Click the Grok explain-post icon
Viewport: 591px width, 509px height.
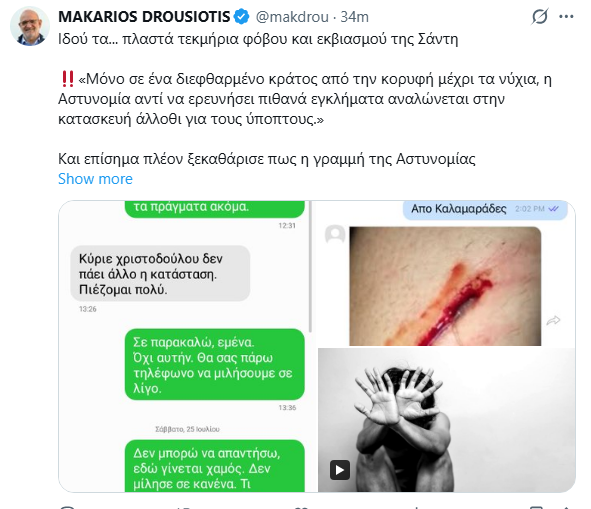(x=540, y=17)
